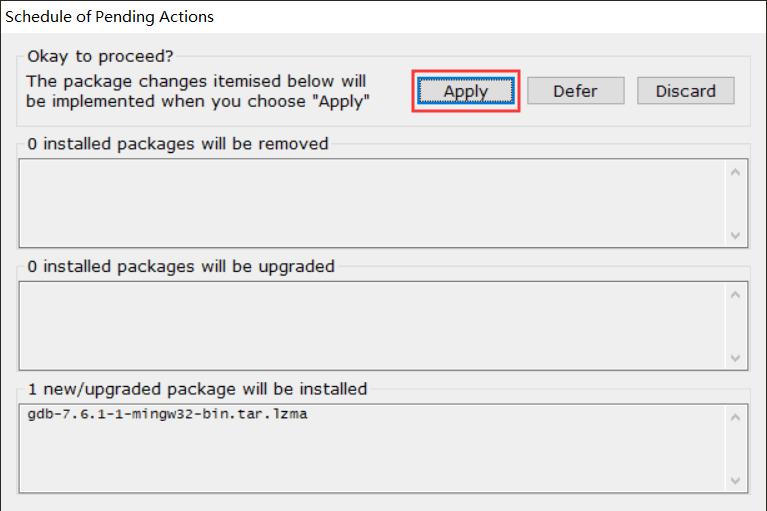Click "1 new/upgraded package will be installed" heading
This screenshot has height=511, width=767.
tap(197, 388)
